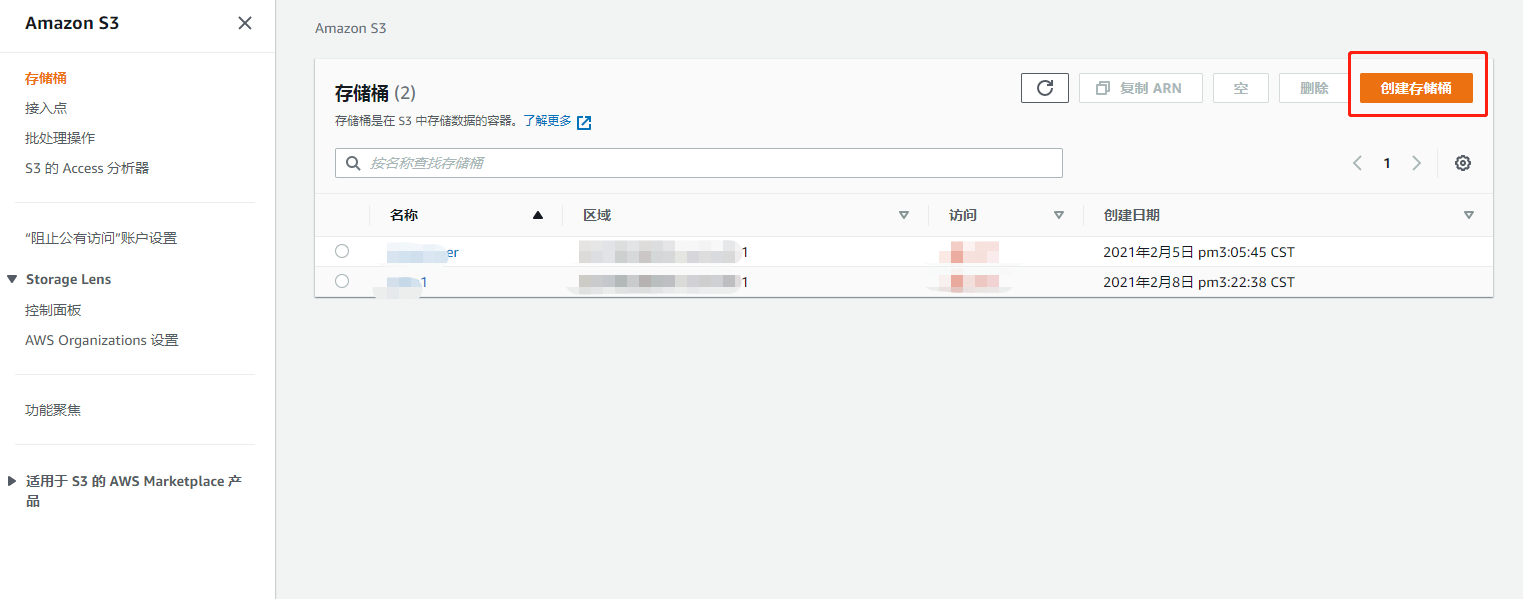Follow the 了解更多 link

(x=547, y=121)
